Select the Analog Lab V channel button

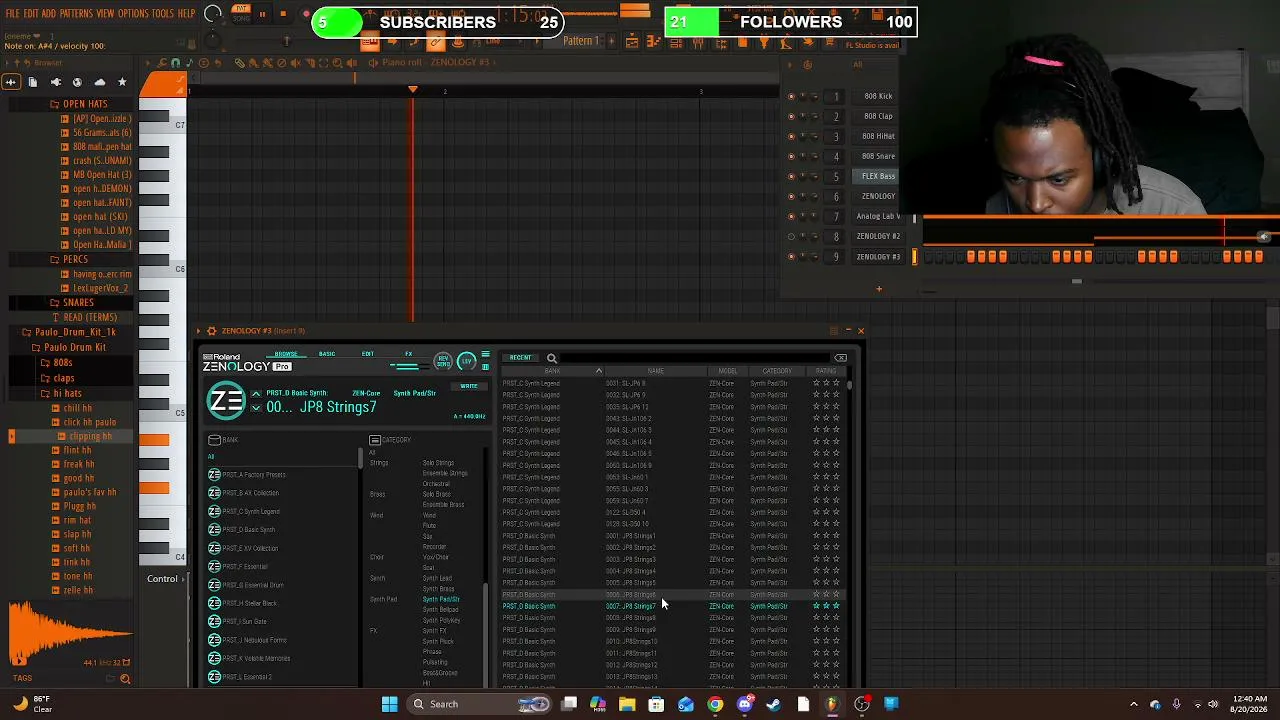click(878, 216)
